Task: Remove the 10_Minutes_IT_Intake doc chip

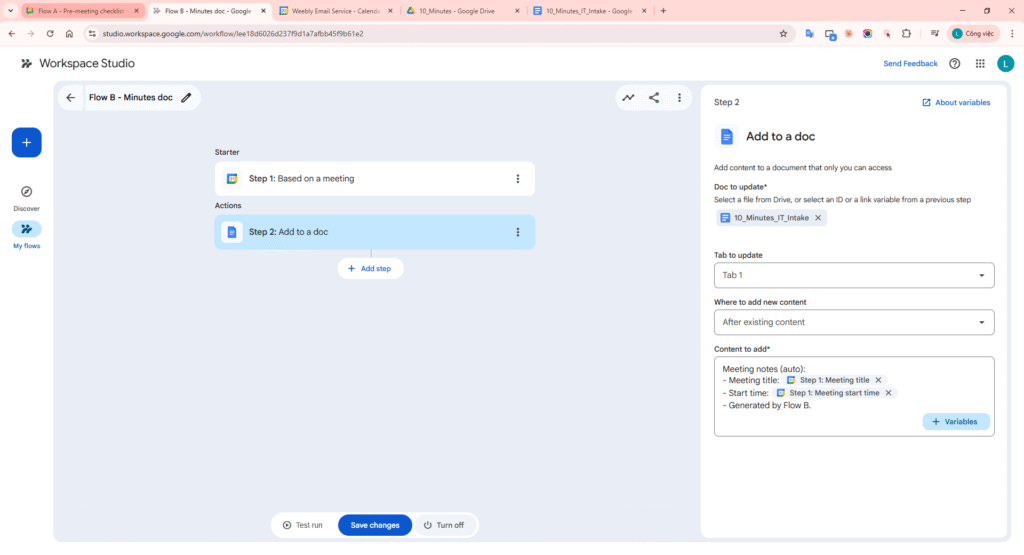Action: pyautogui.click(x=818, y=218)
